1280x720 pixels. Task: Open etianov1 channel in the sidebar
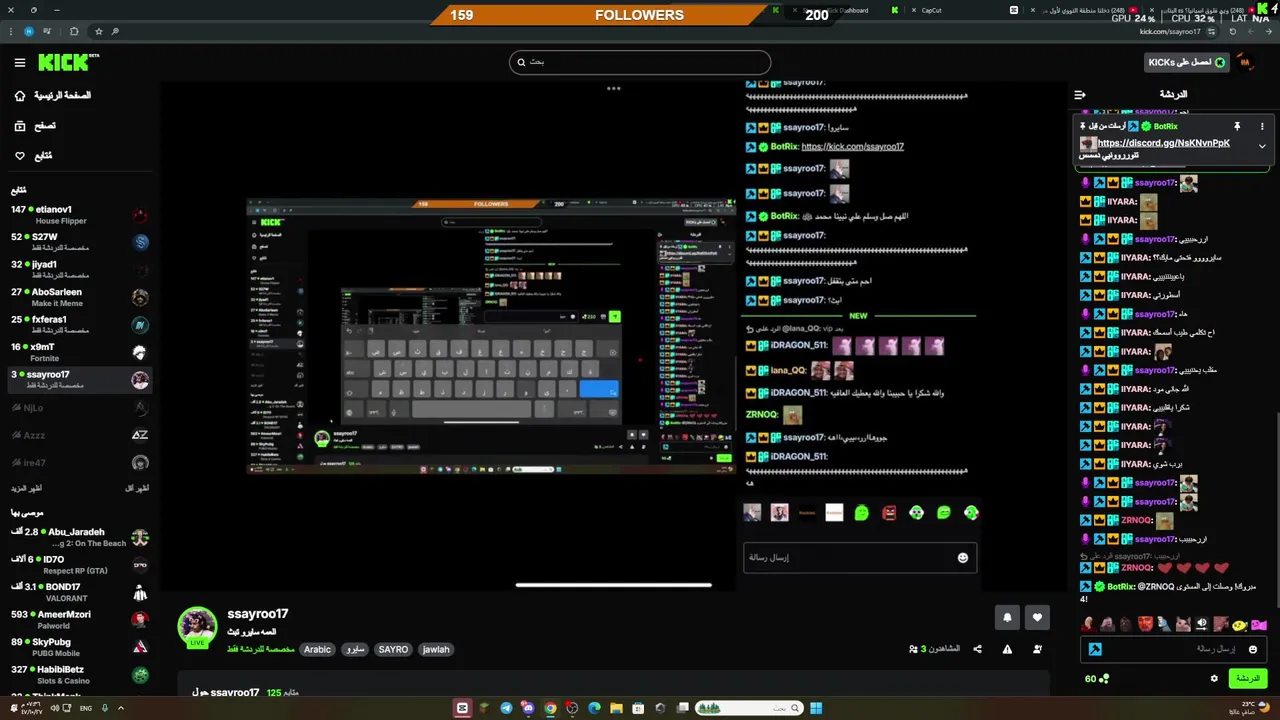click(x=80, y=215)
